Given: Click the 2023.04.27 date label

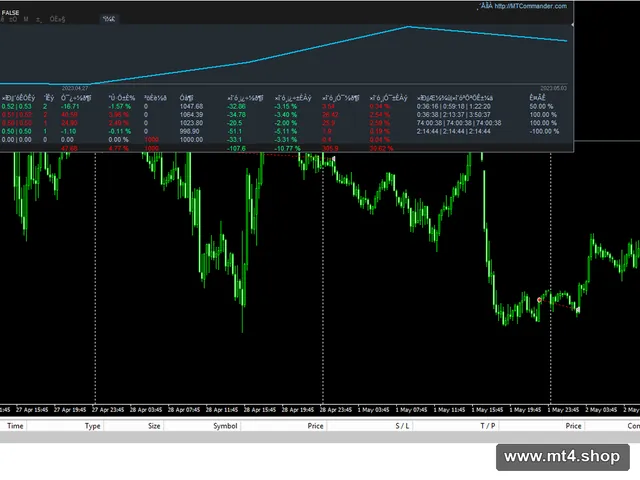Looking at the screenshot, I should click(75, 88).
